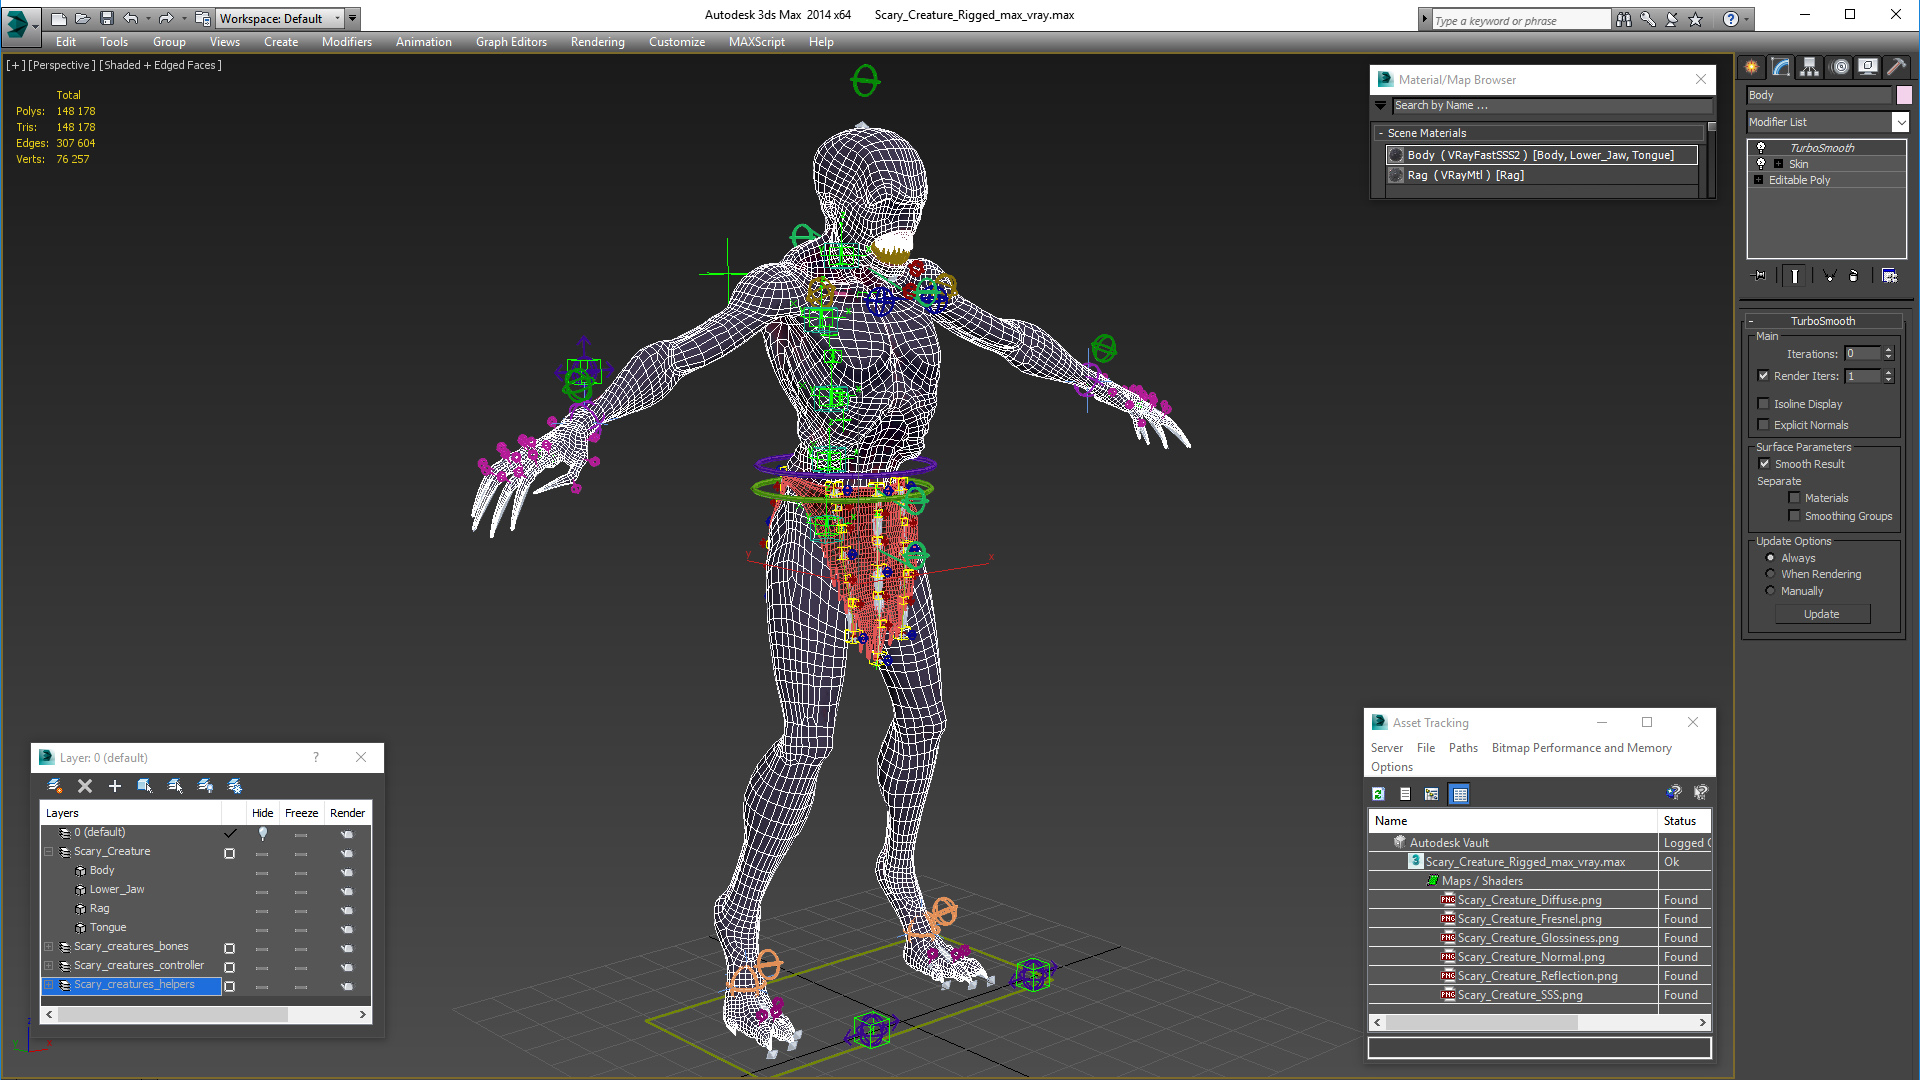Open the Display command panel tab
Viewport: 1920px width, 1080px height.
[x=1868, y=67]
